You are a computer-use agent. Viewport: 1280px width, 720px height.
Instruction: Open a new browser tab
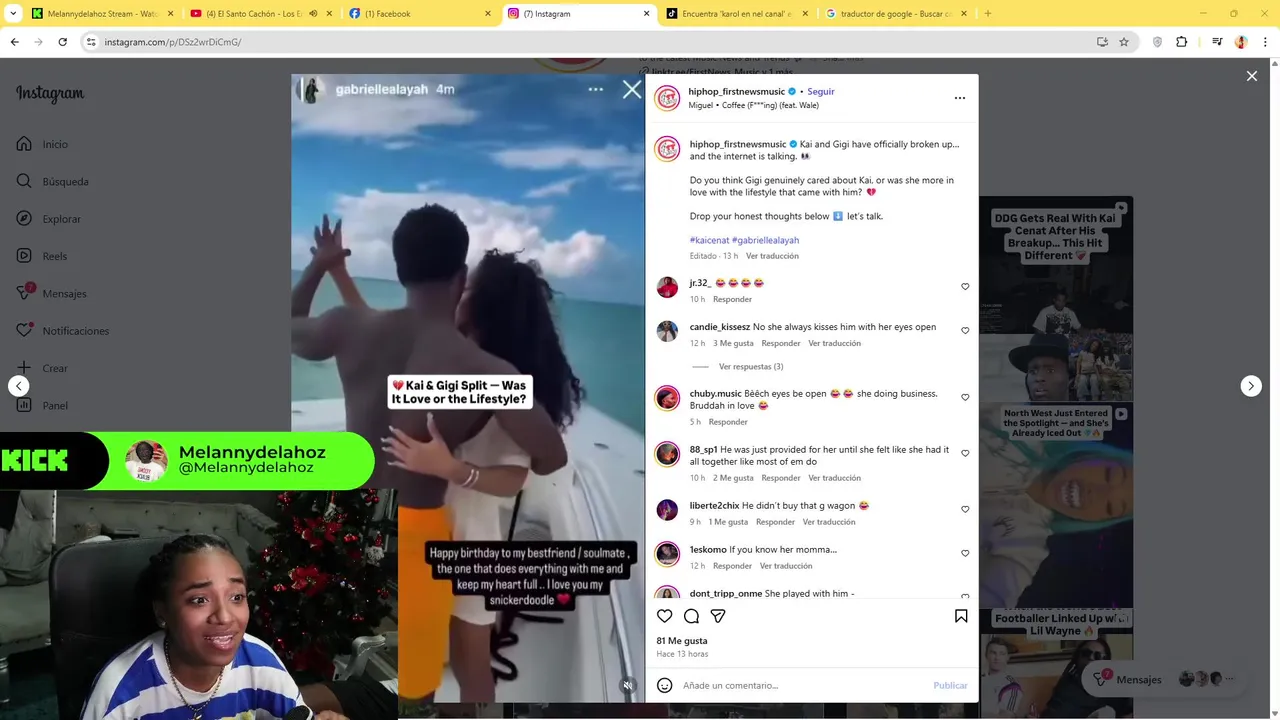(988, 14)
